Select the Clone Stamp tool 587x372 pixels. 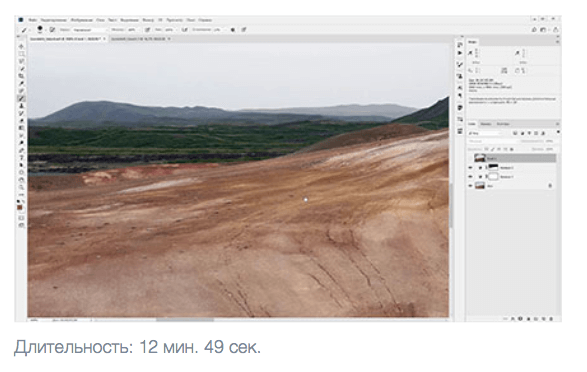21,106
